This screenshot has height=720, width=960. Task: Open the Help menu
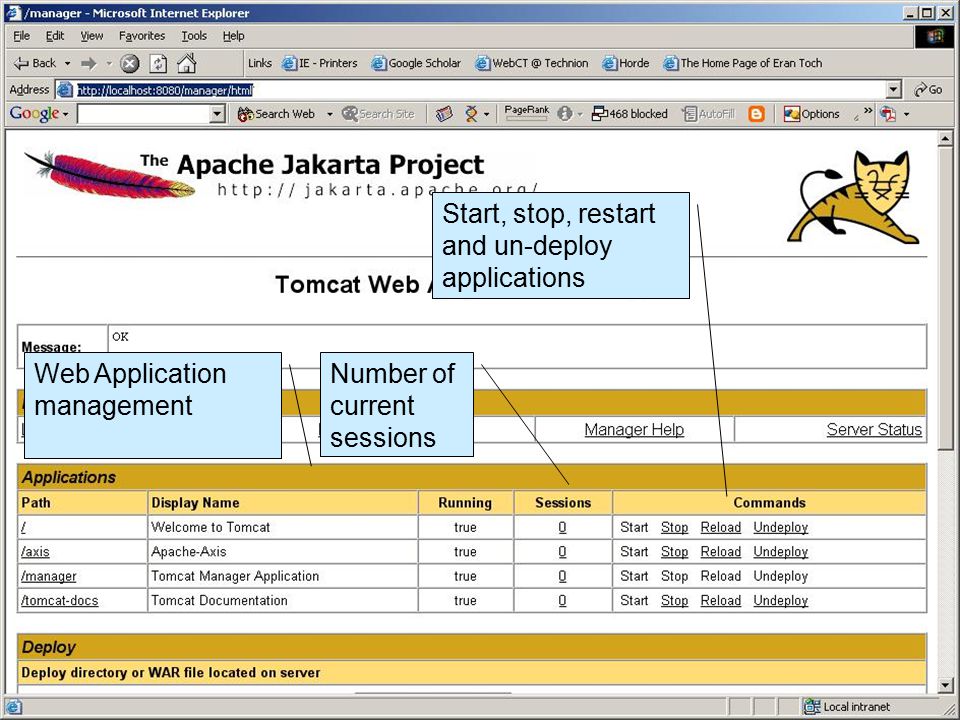point(233,36)
